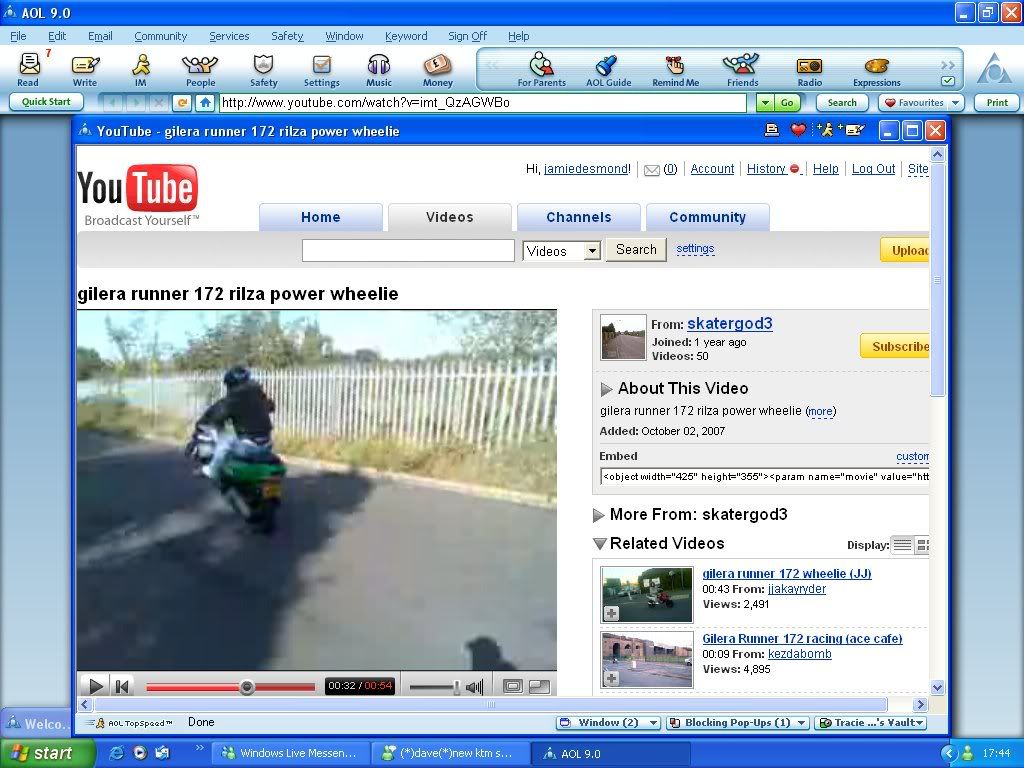The width and height of the screenshot is (1024, 768).
Task: Collapse the About This Video section
Action: (606, 389)
